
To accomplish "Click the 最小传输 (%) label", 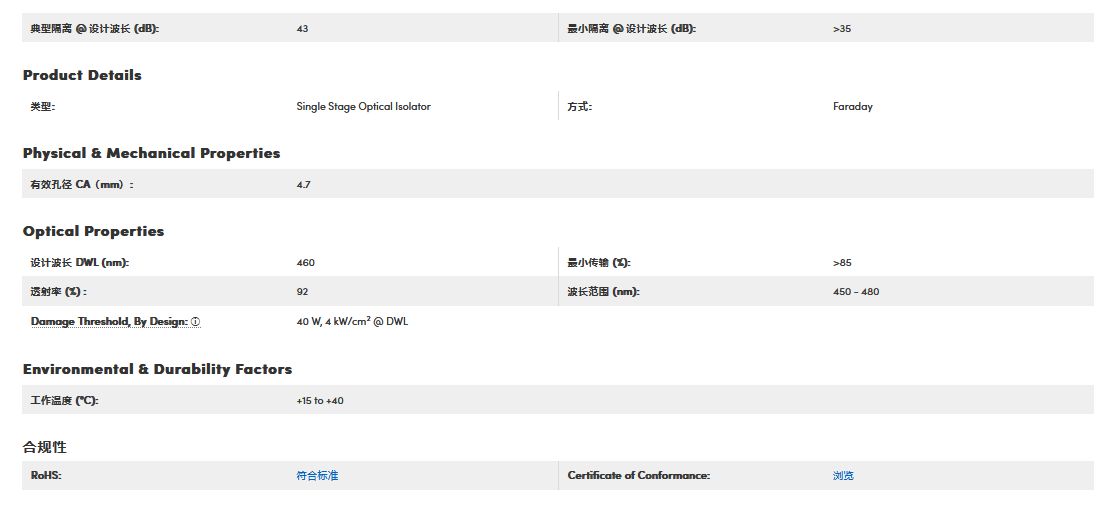I will (x=599, y=263).
